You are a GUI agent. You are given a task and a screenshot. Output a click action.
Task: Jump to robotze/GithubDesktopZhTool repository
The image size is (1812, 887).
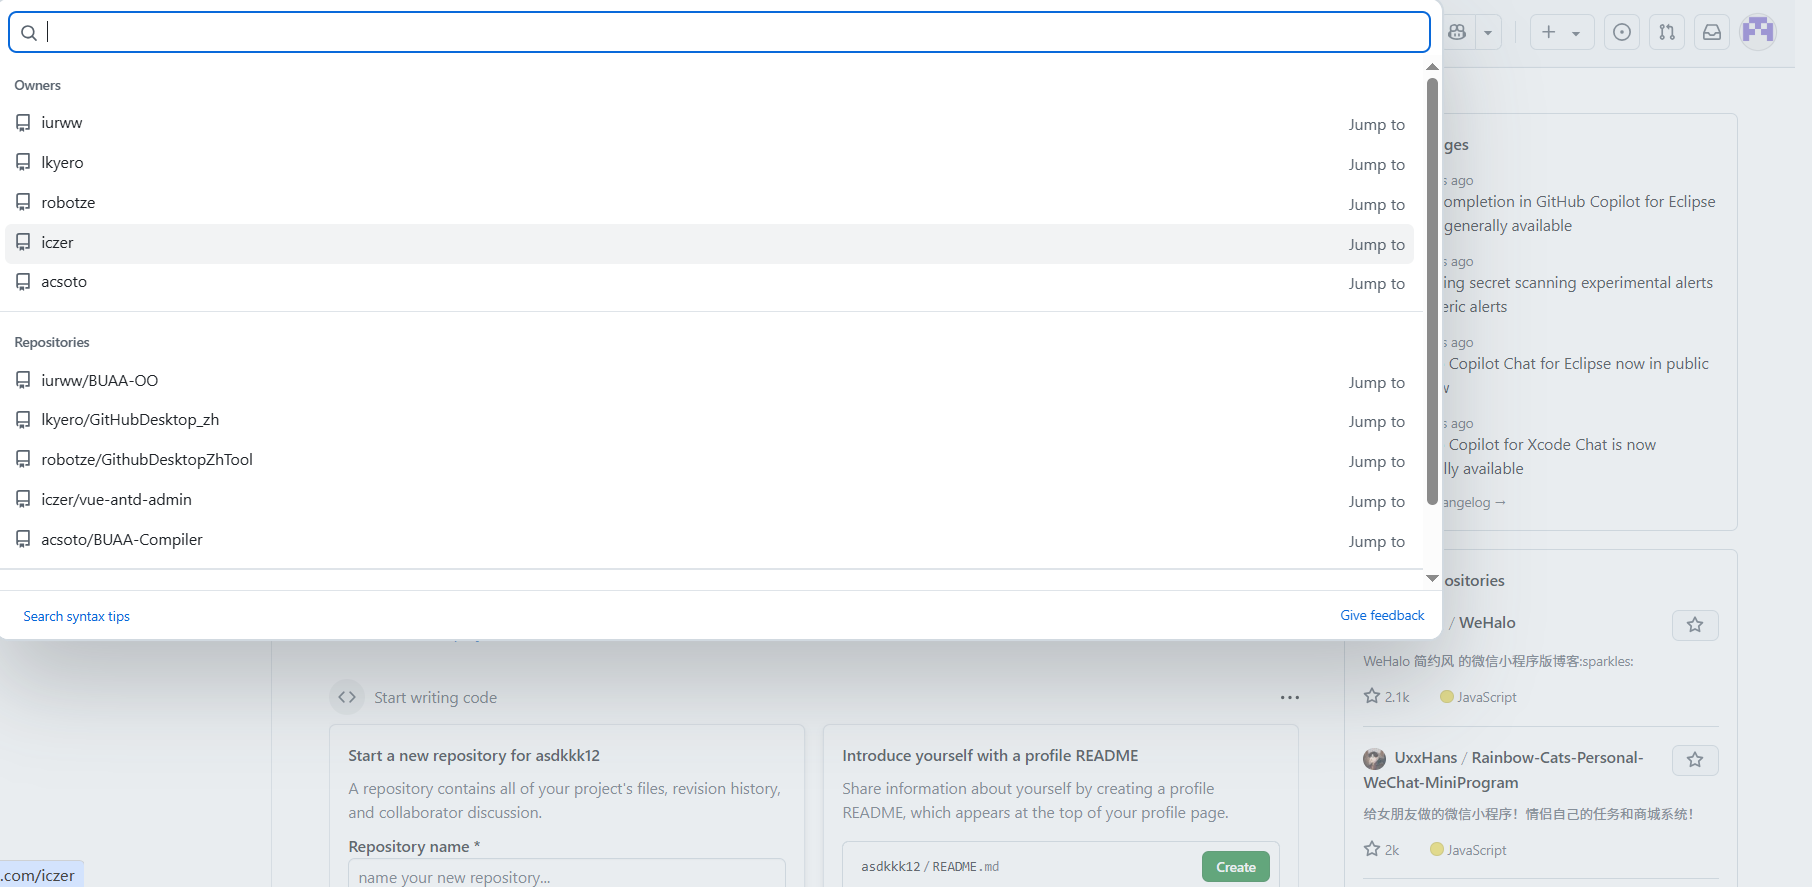709,460
